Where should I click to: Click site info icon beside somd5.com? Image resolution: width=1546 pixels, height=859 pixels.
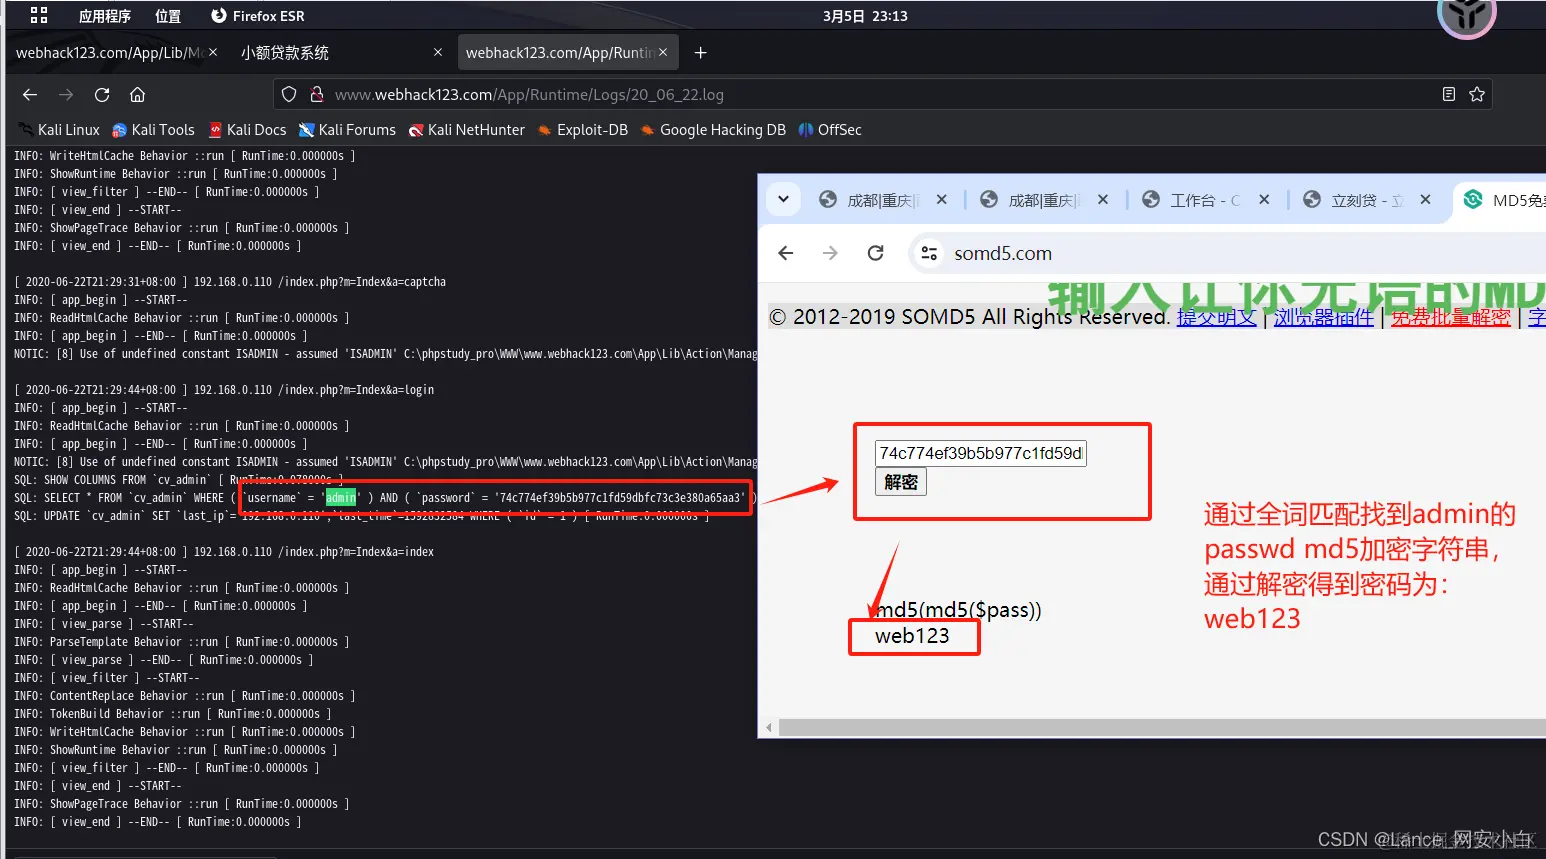click(x=929, y=253)
